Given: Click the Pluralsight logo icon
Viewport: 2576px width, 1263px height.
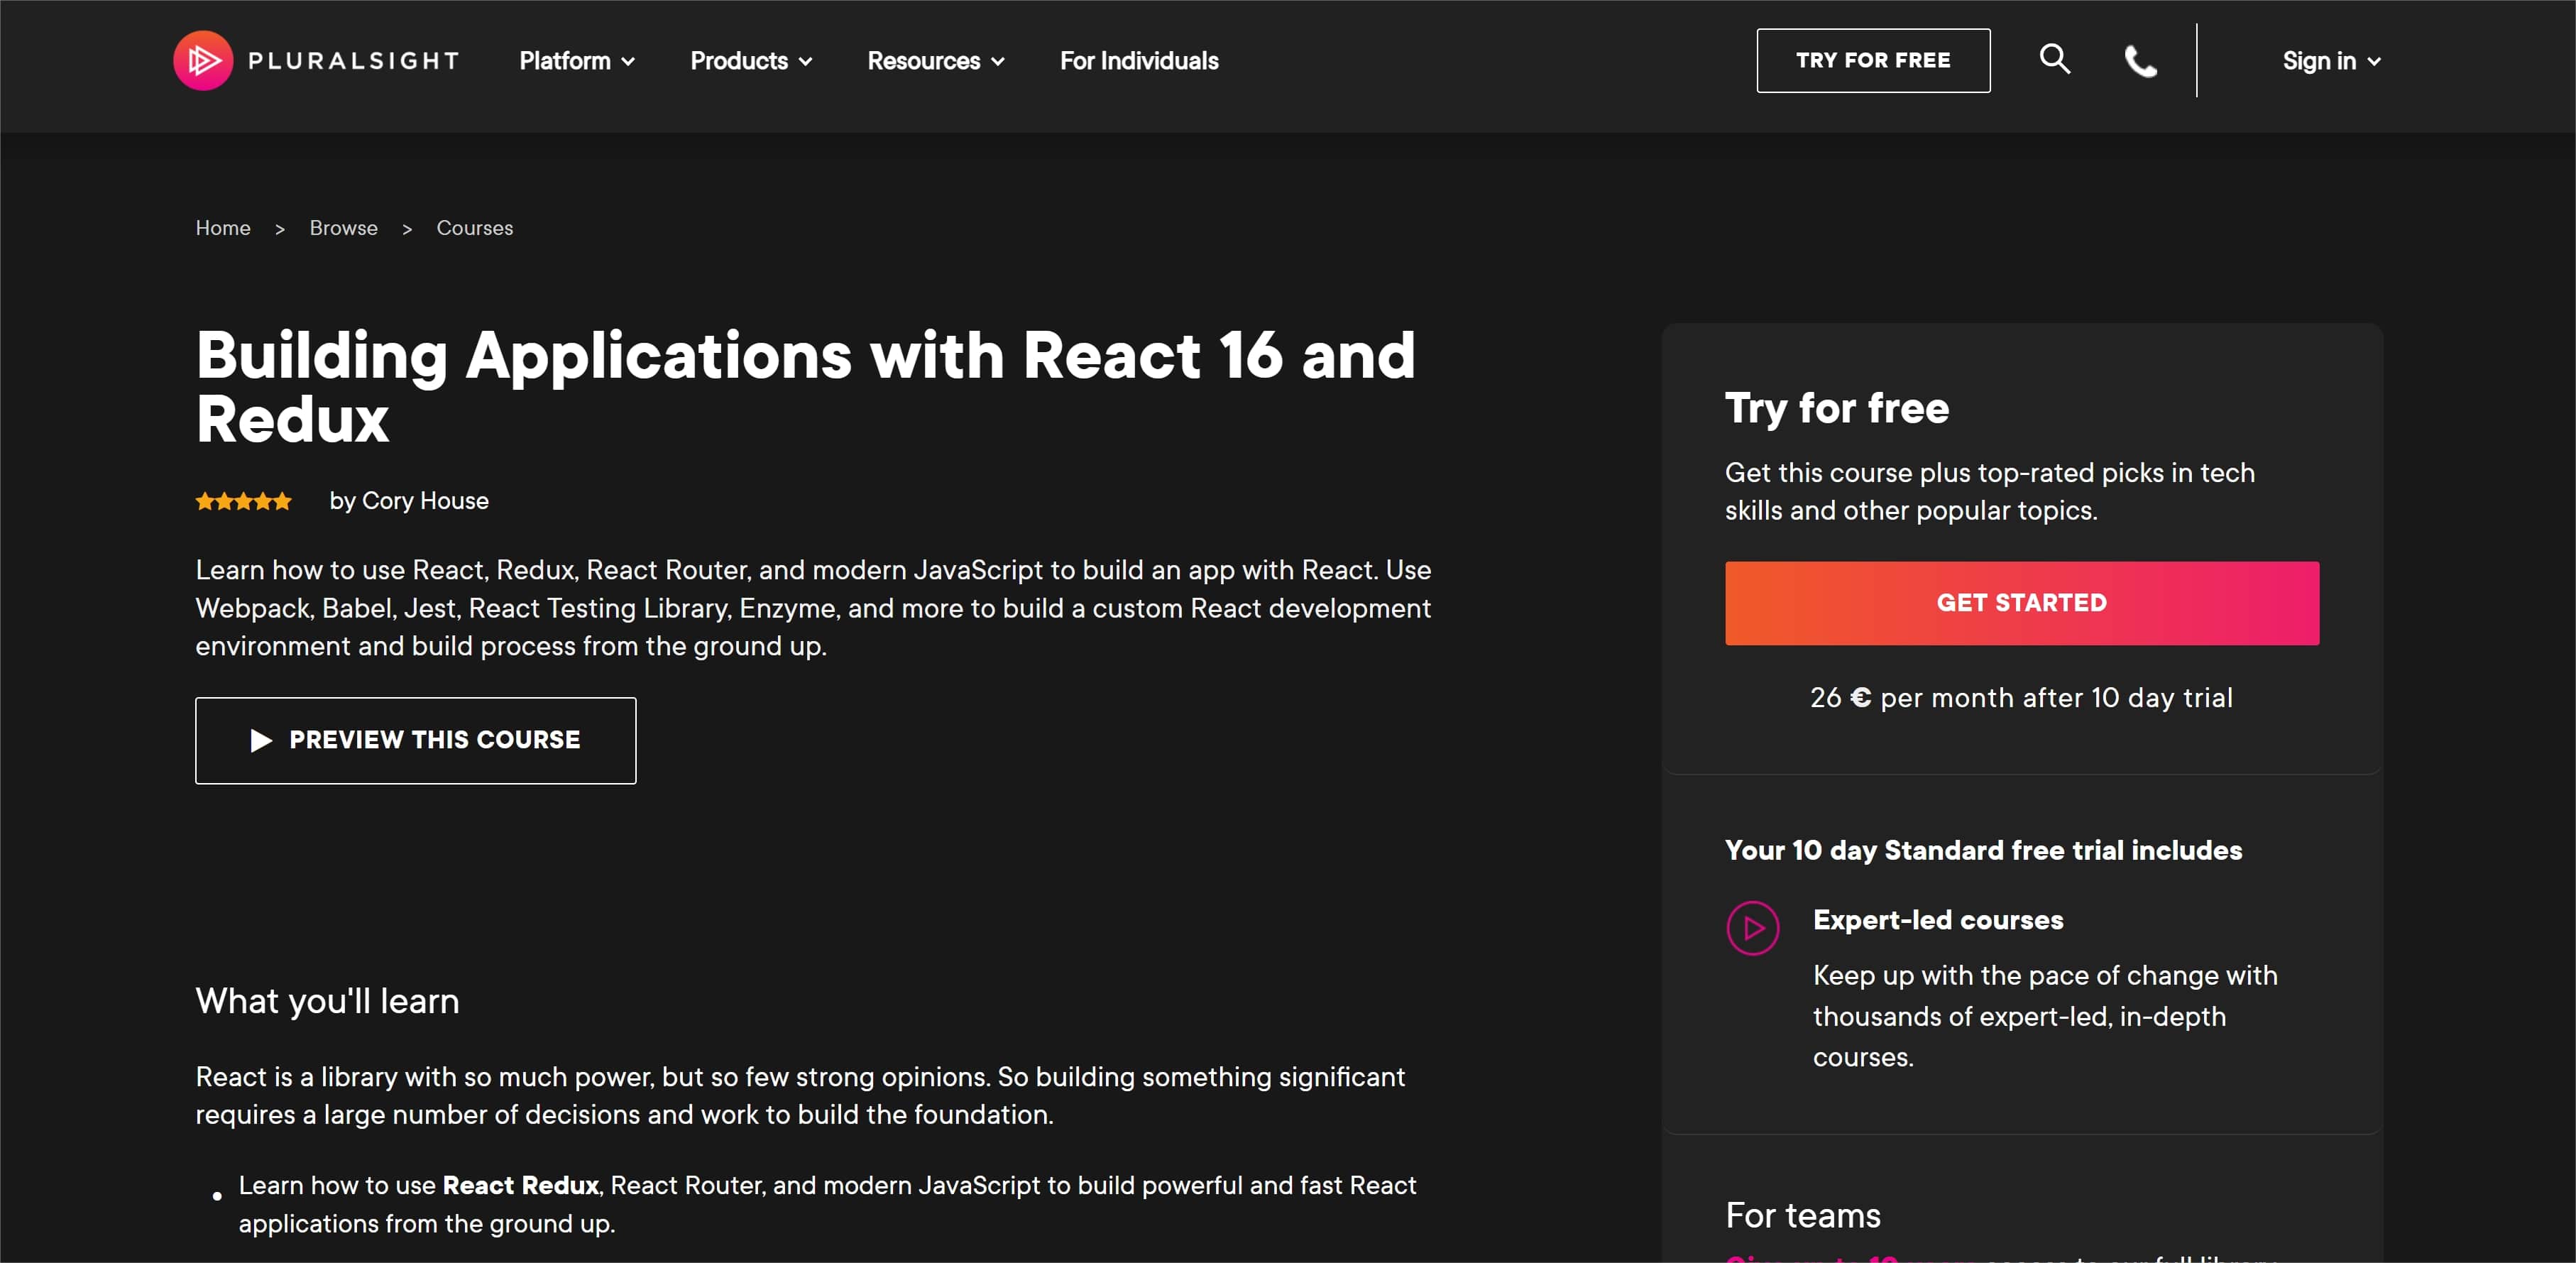Looking at the screenshot, I should click(203, 60).
